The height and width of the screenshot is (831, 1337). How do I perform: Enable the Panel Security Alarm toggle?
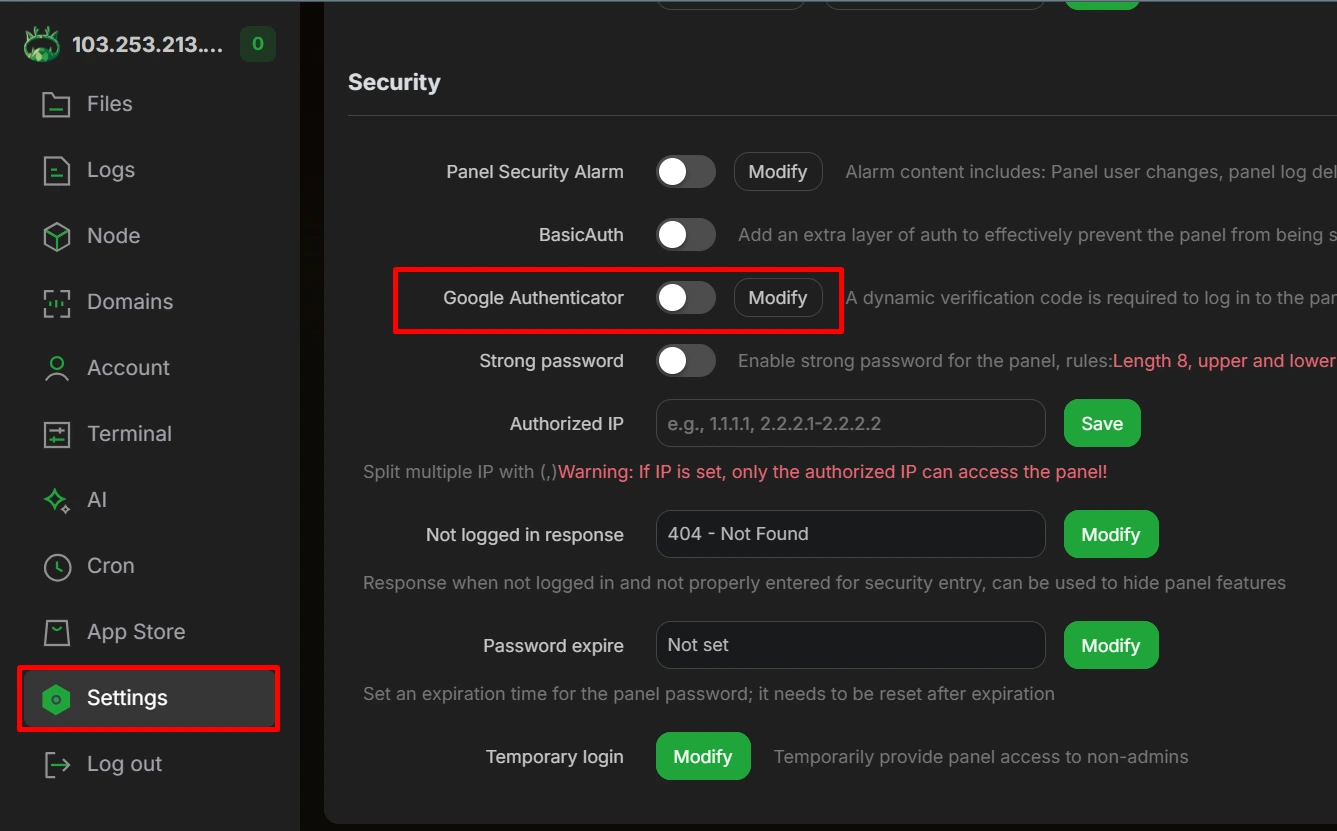tap(686, 172)
